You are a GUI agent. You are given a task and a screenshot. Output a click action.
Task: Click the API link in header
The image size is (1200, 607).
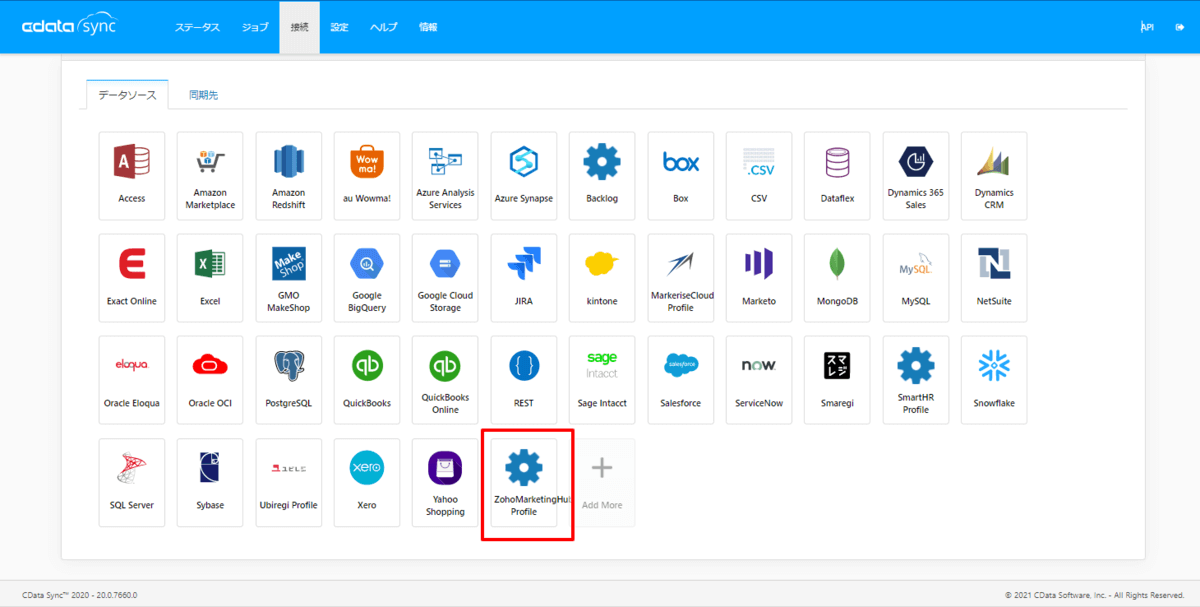tap(1147, 27)
